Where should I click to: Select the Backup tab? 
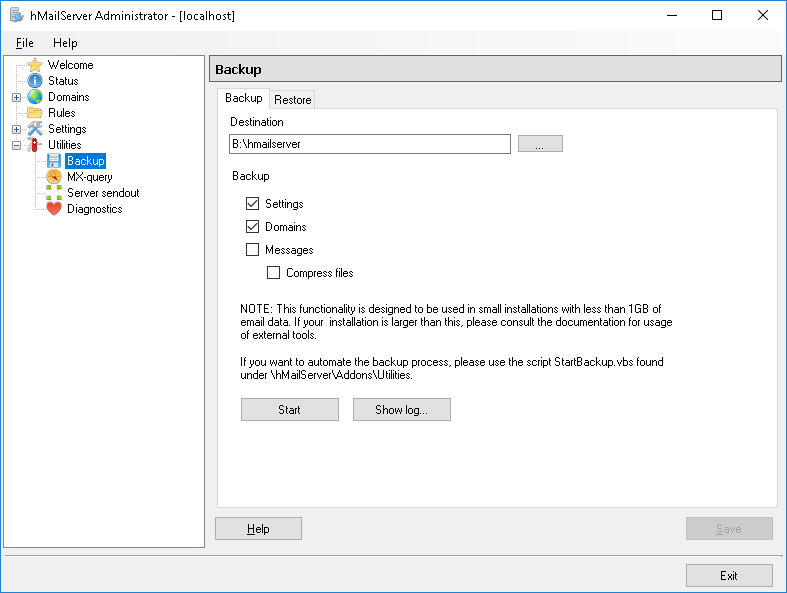[x=243, y=98]
